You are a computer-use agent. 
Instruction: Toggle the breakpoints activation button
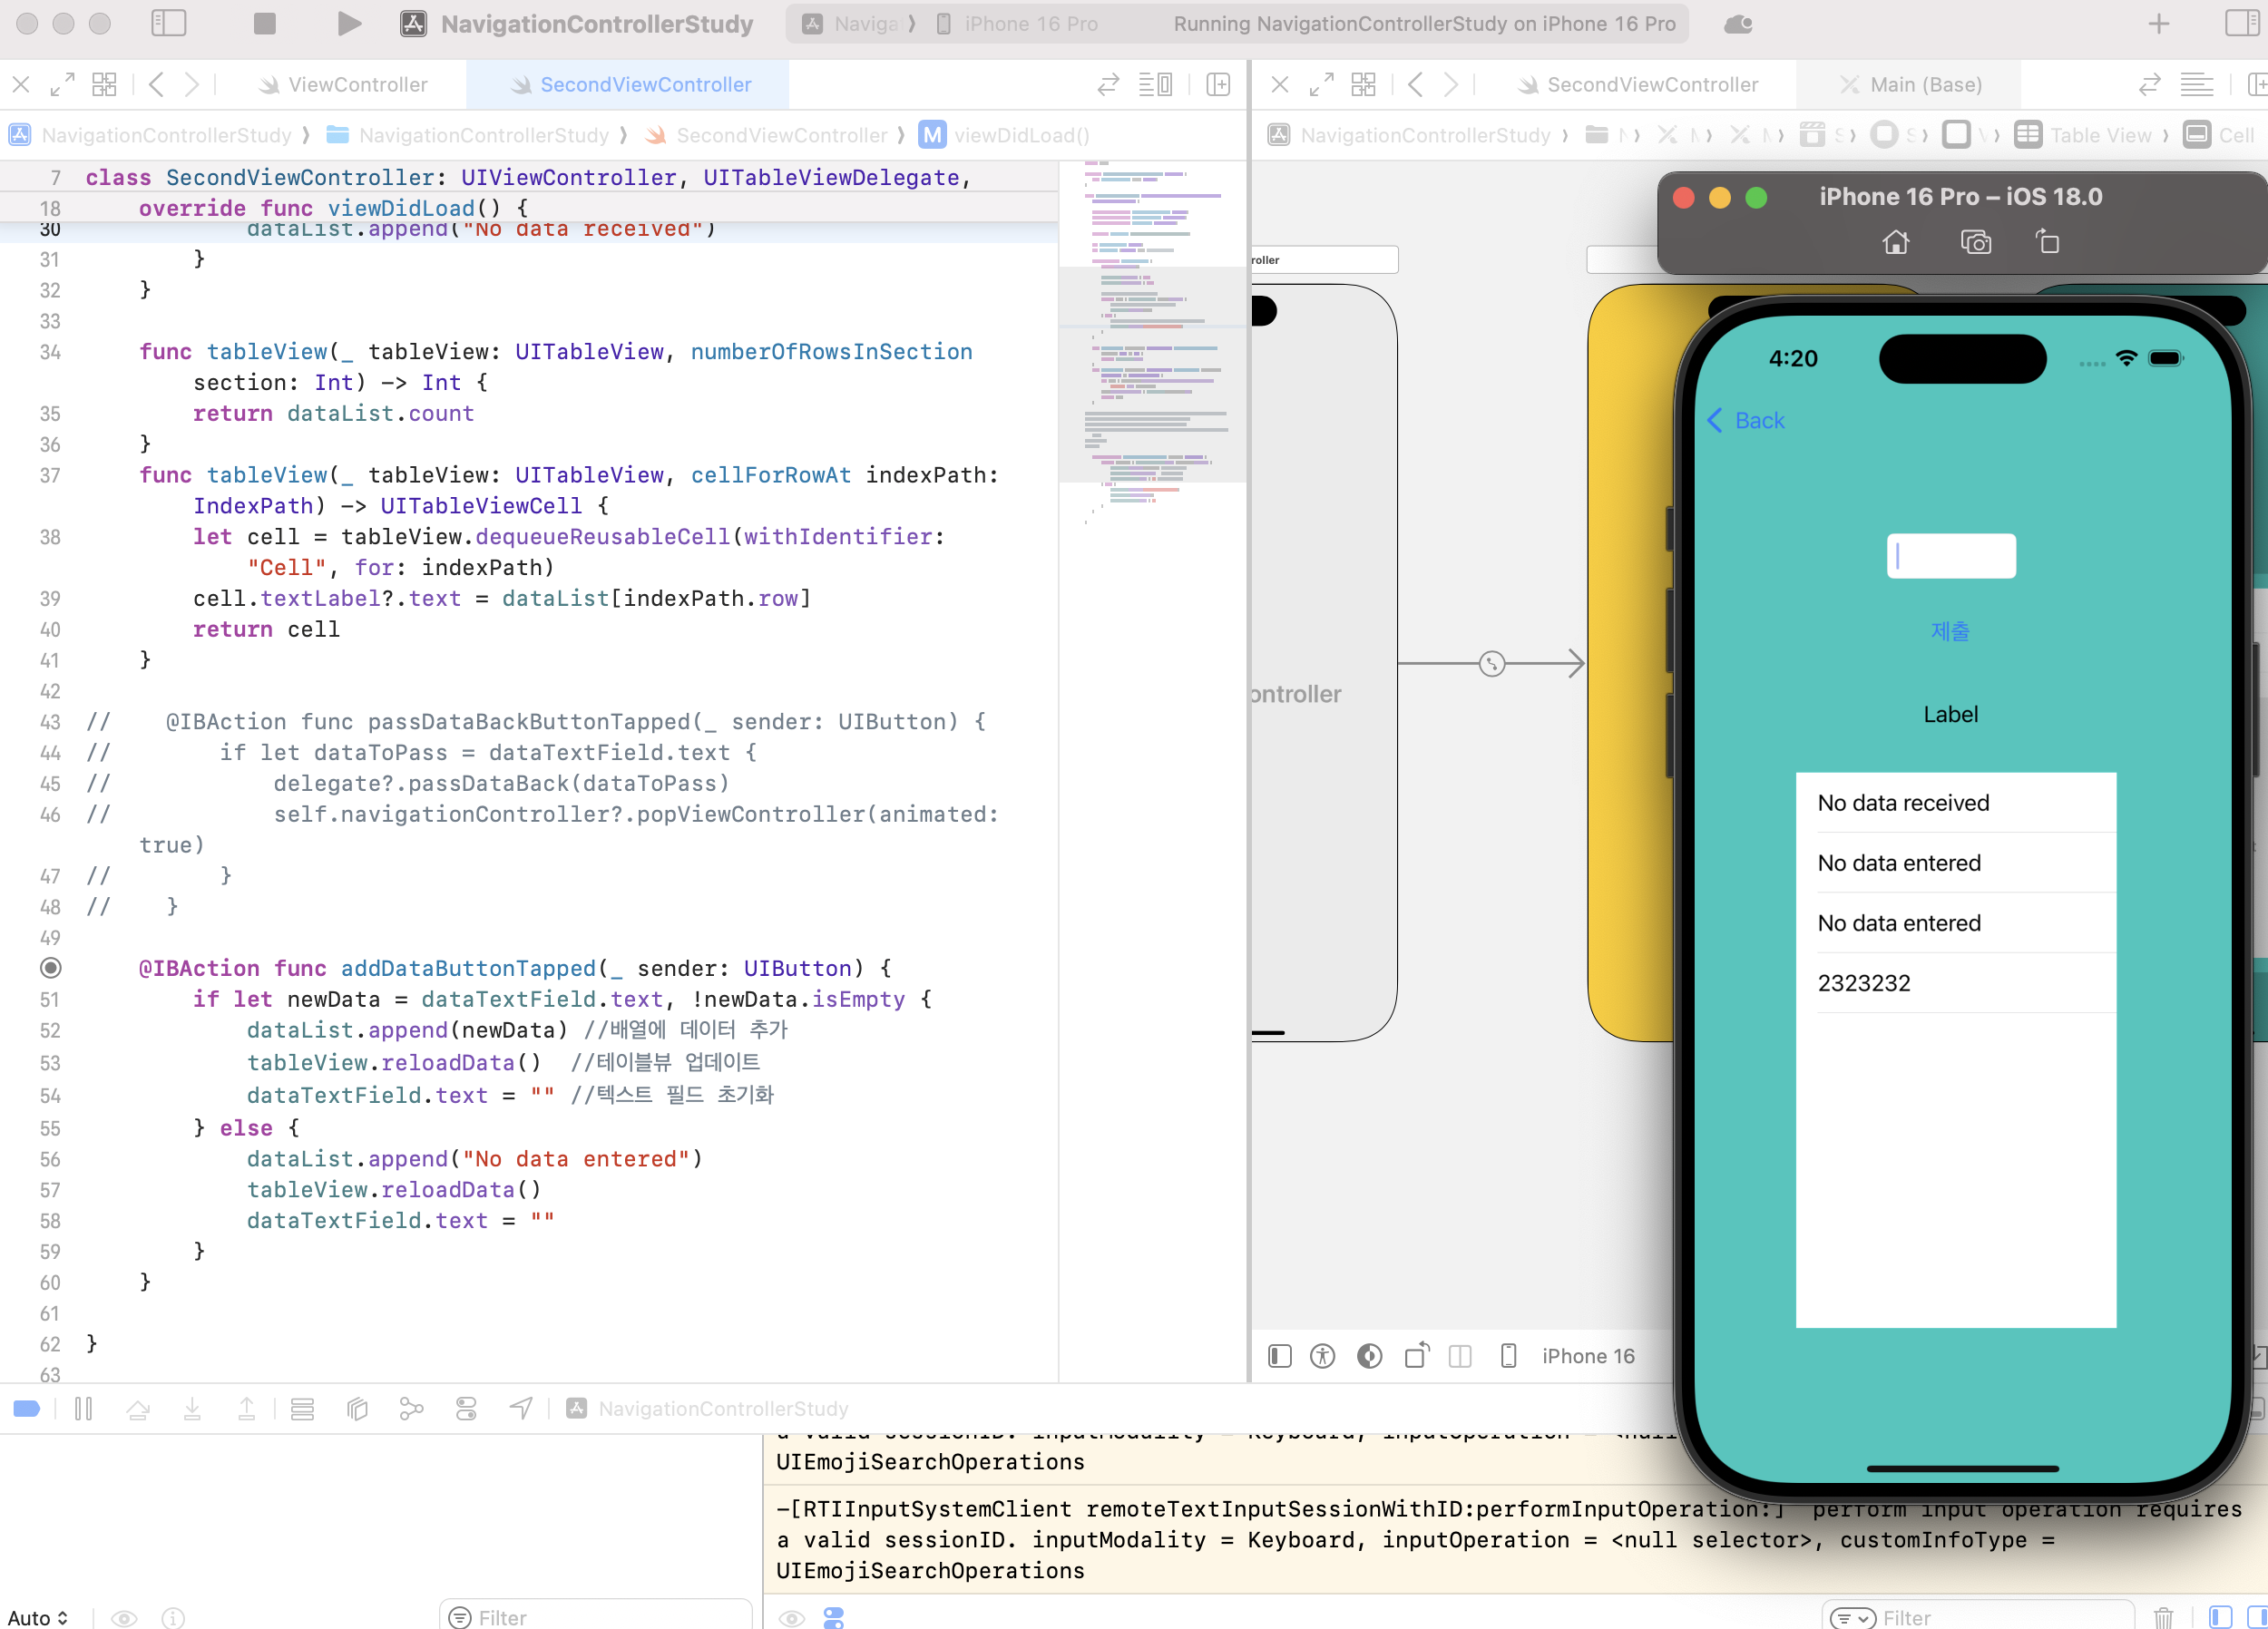[27, 1408]
